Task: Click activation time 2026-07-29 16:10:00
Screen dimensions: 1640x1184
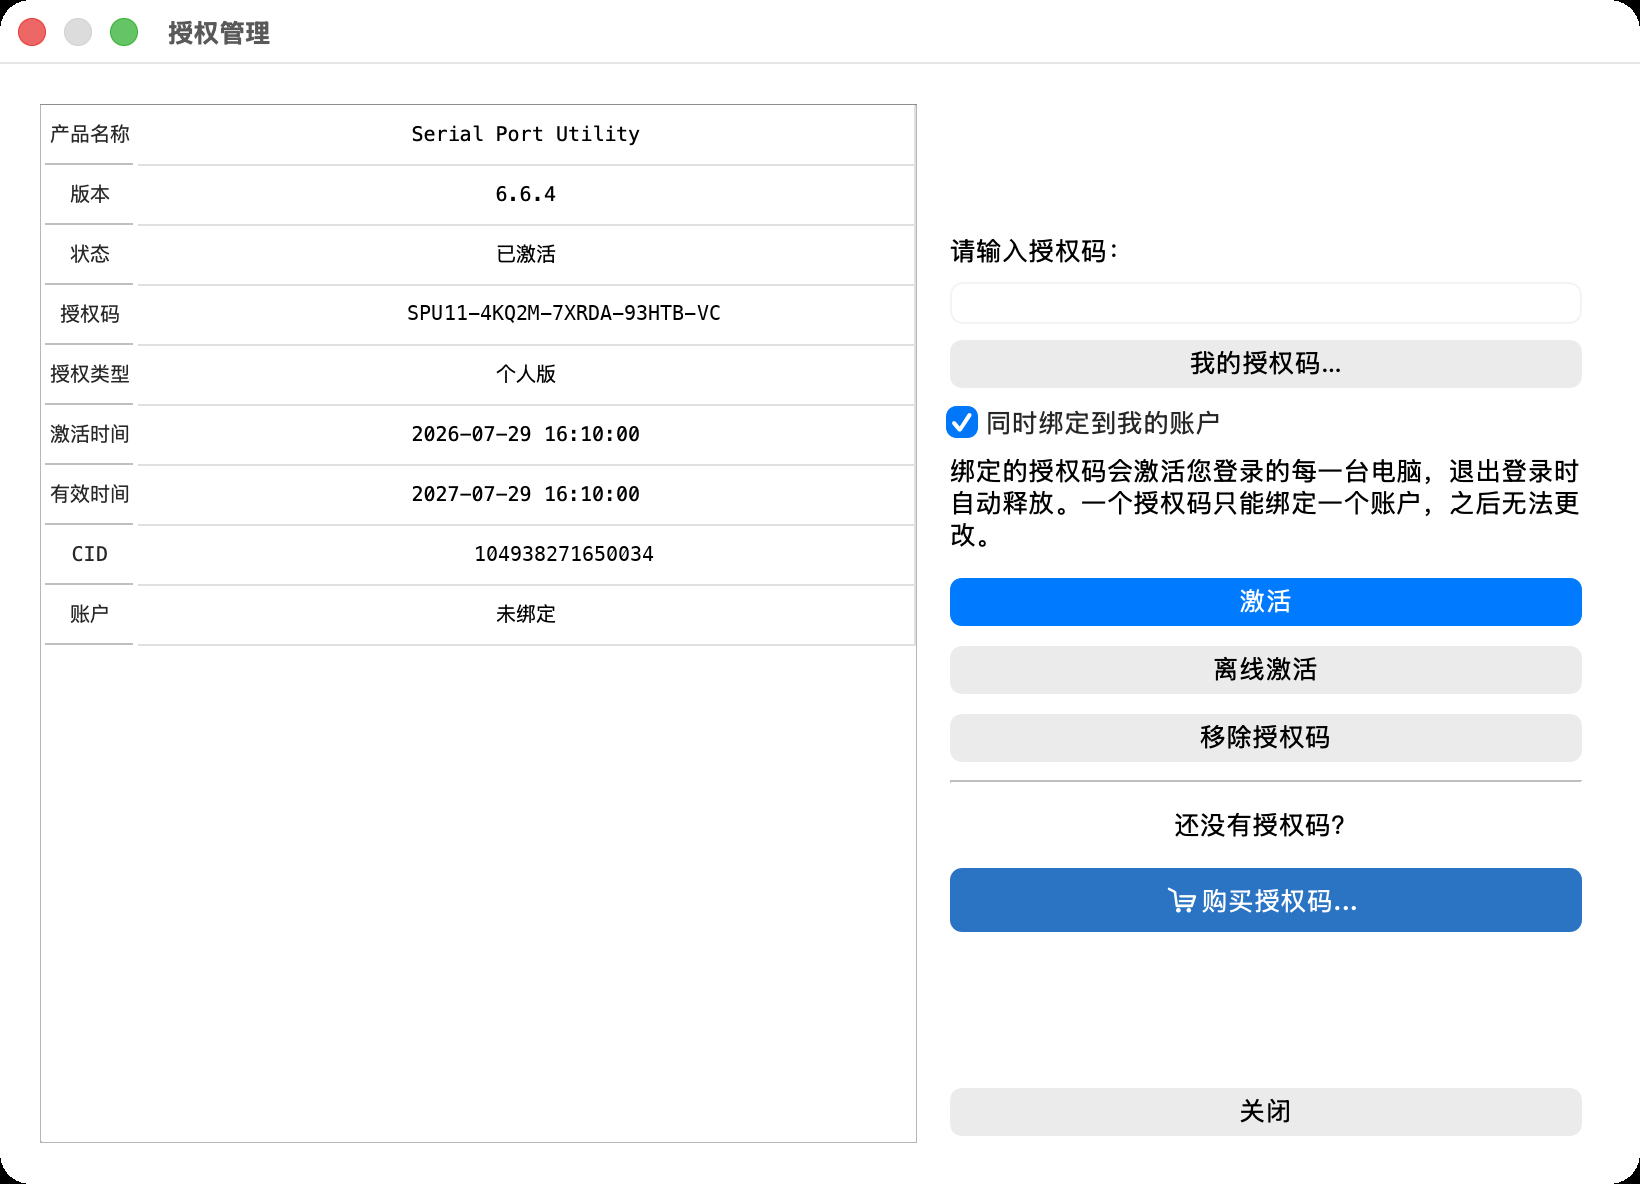Action: pos(526,434)
